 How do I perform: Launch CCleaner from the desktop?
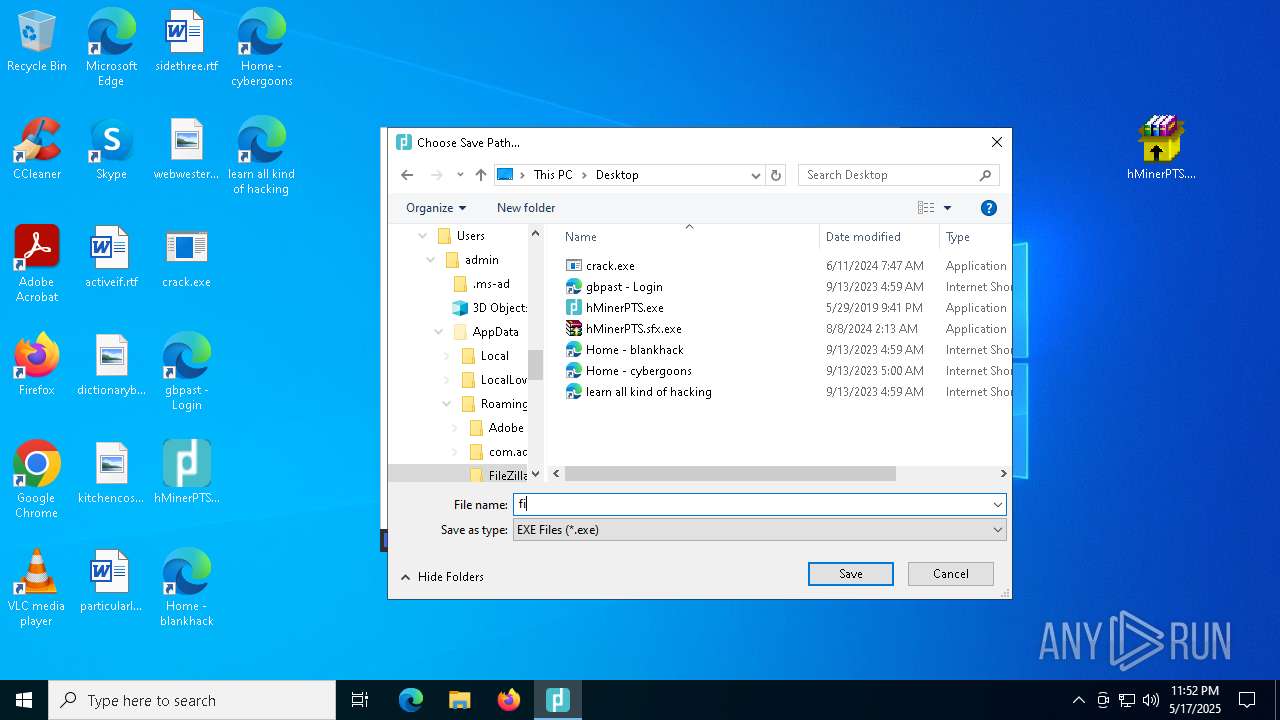click(x=37, y=150)
